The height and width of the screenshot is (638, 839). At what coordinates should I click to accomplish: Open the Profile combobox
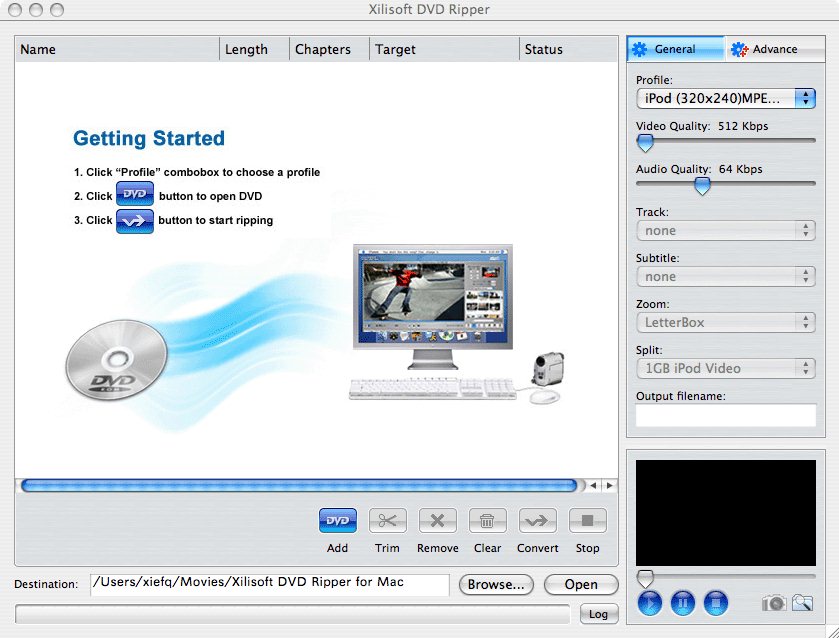point(726,98)
